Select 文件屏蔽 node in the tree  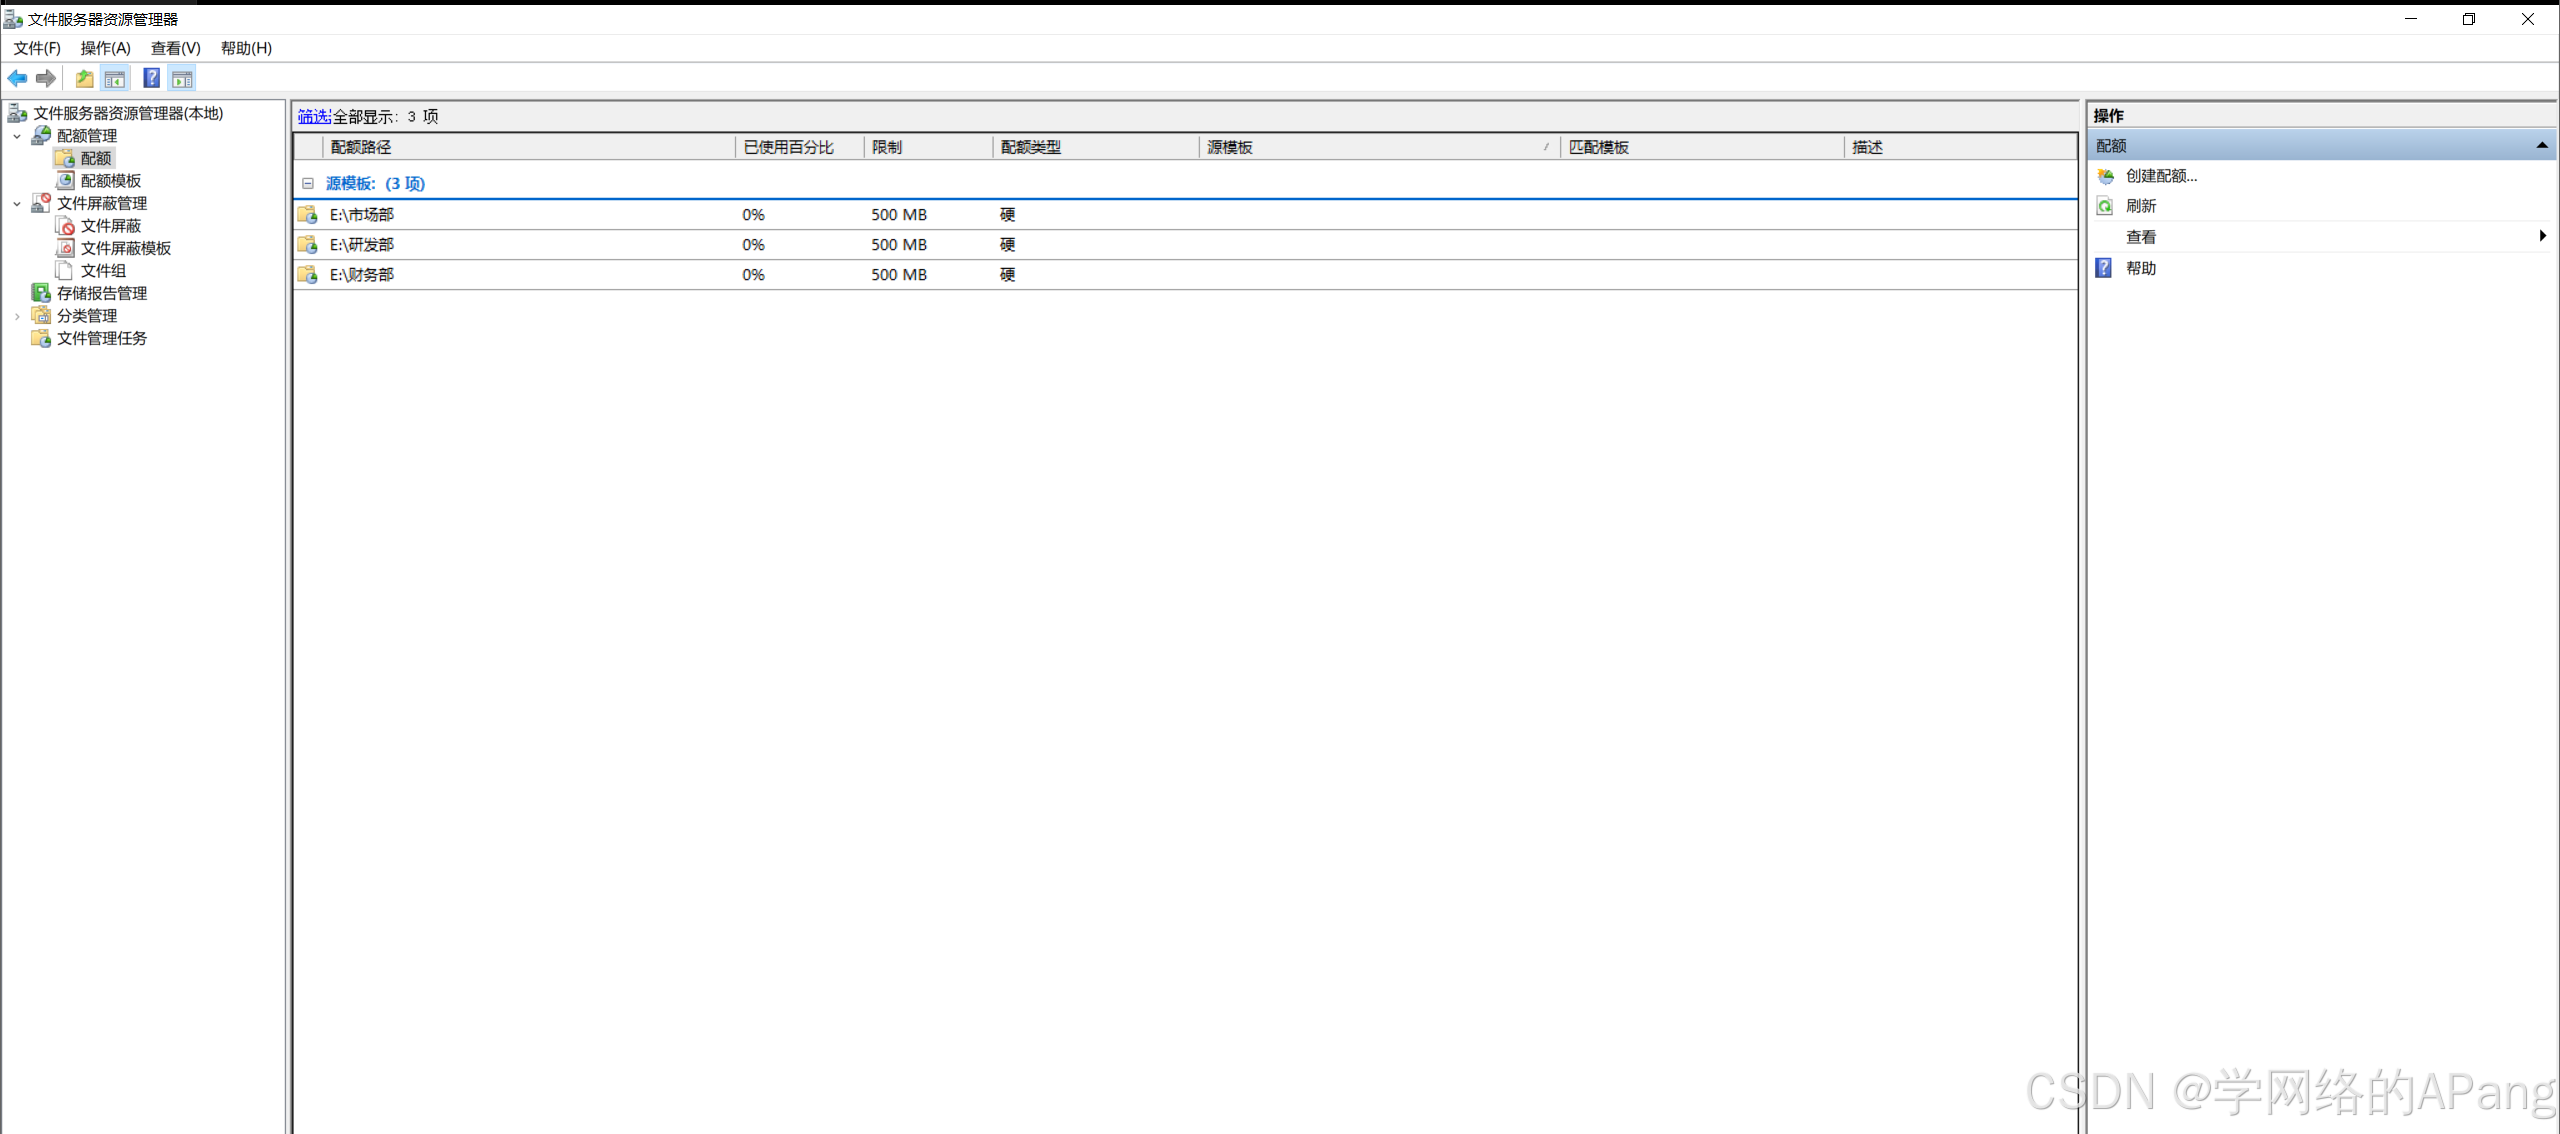[x=110, y=225]
